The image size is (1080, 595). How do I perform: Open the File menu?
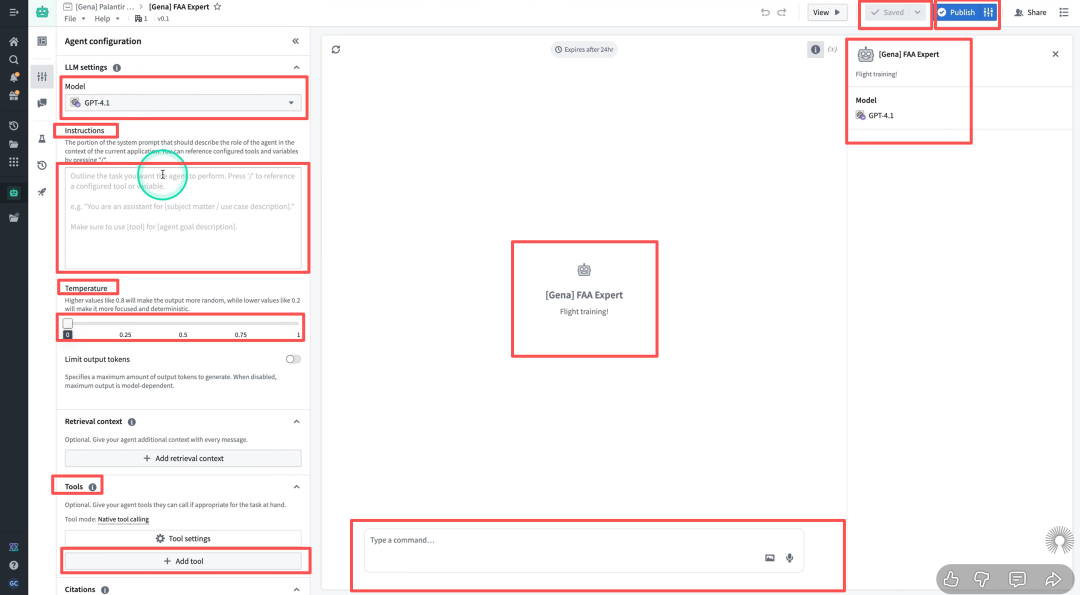(x=74, y=19)
